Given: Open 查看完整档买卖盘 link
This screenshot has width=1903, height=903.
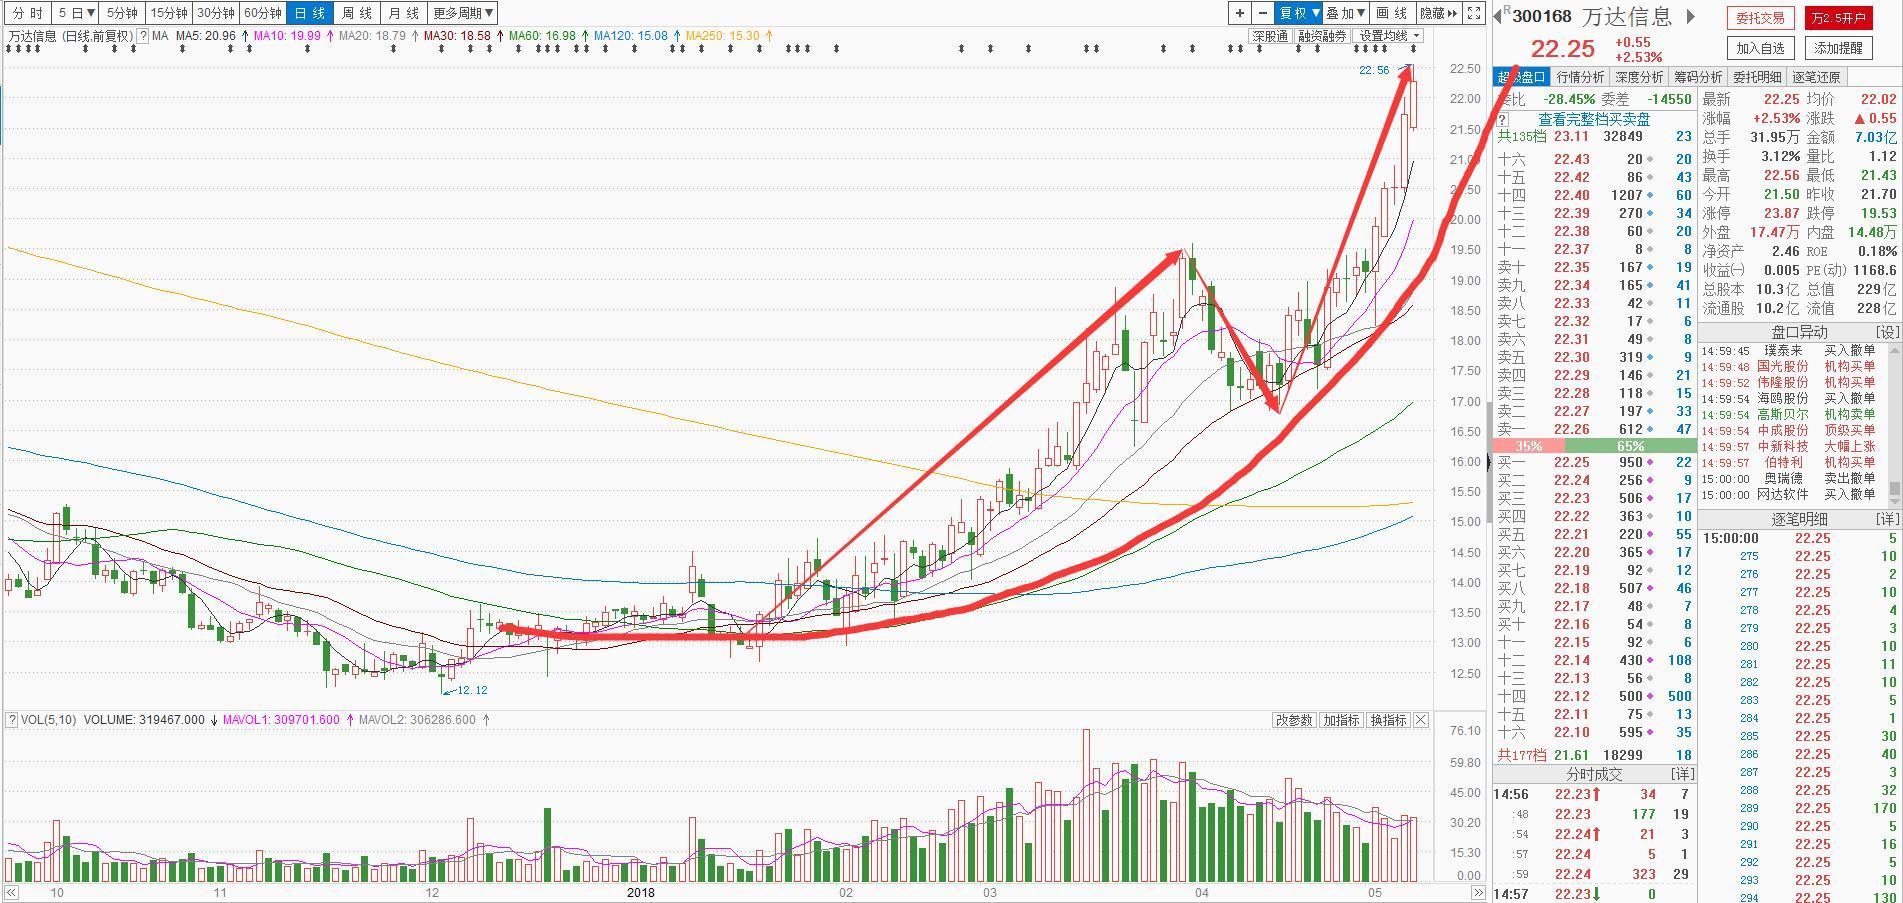Looking at the screenshot, I should (1594, 119).
